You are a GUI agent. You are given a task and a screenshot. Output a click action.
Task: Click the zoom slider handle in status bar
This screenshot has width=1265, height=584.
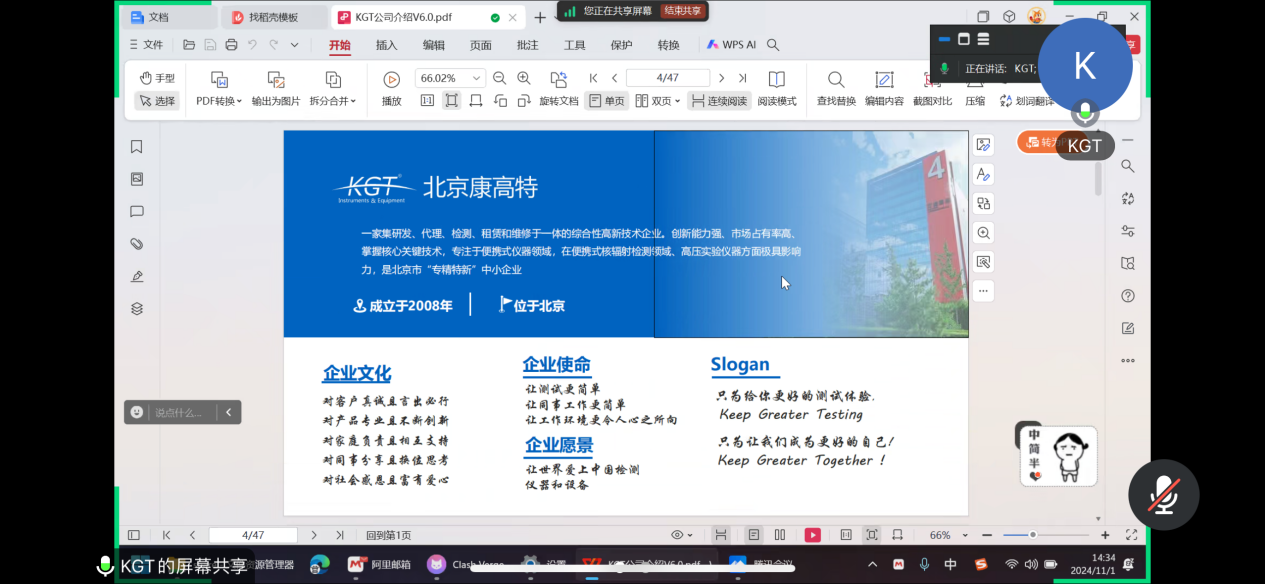(1033, 535)
